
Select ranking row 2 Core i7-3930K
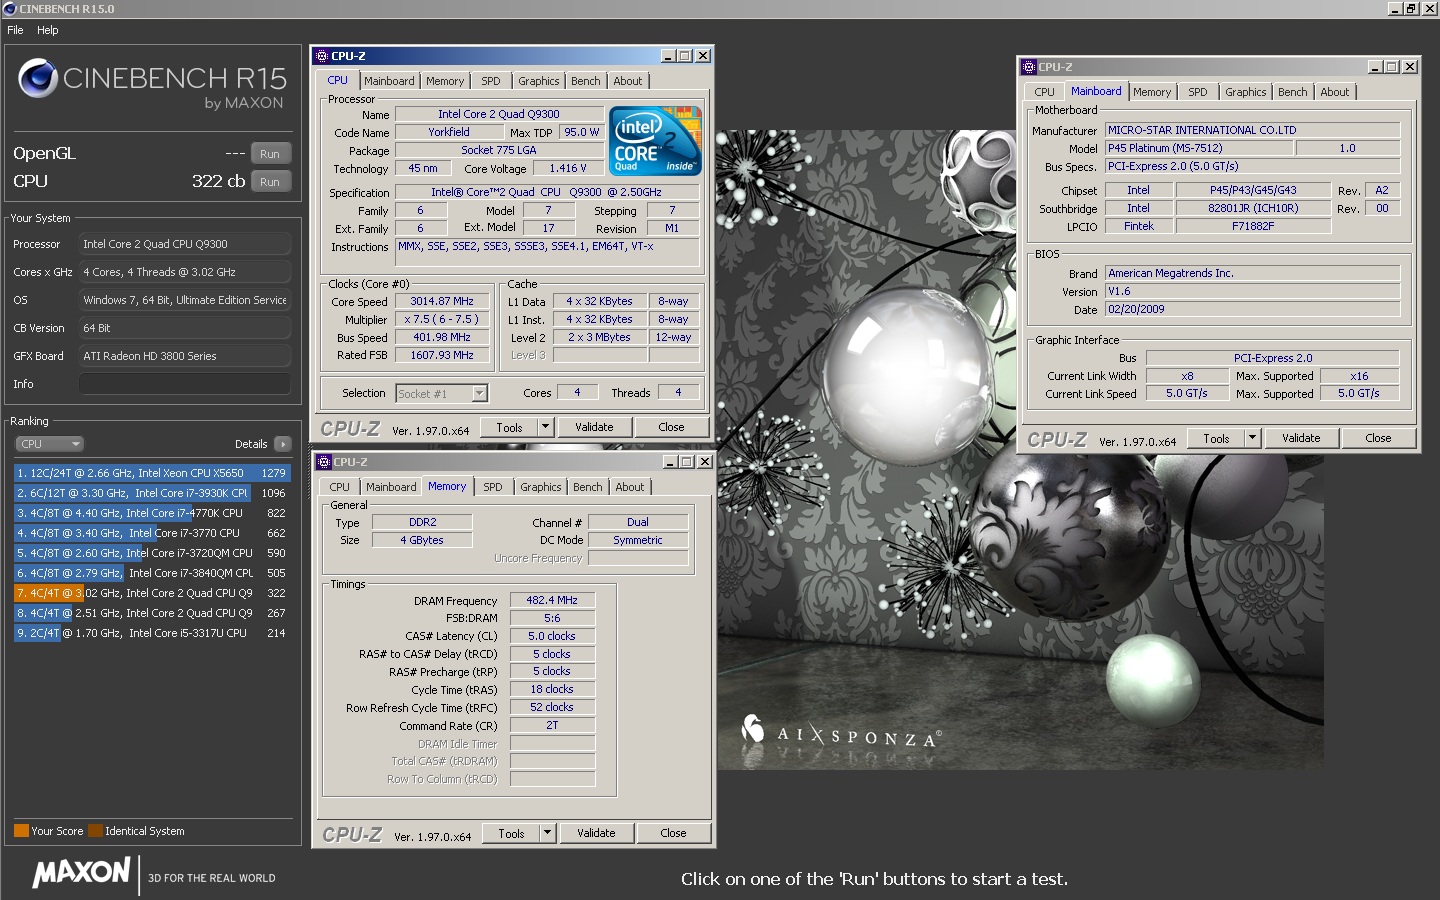(152, 493)
